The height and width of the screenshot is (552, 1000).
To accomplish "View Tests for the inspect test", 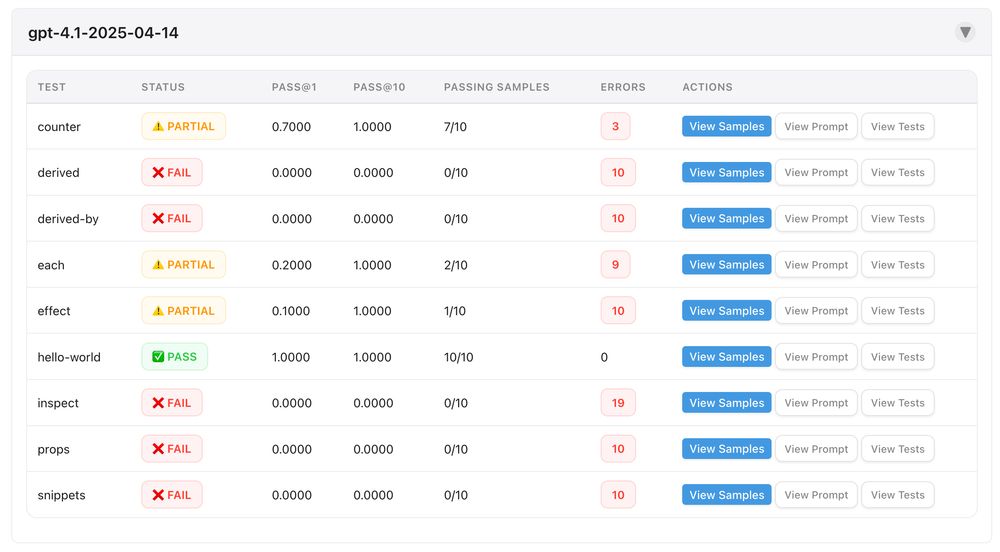I will point(897,402).
